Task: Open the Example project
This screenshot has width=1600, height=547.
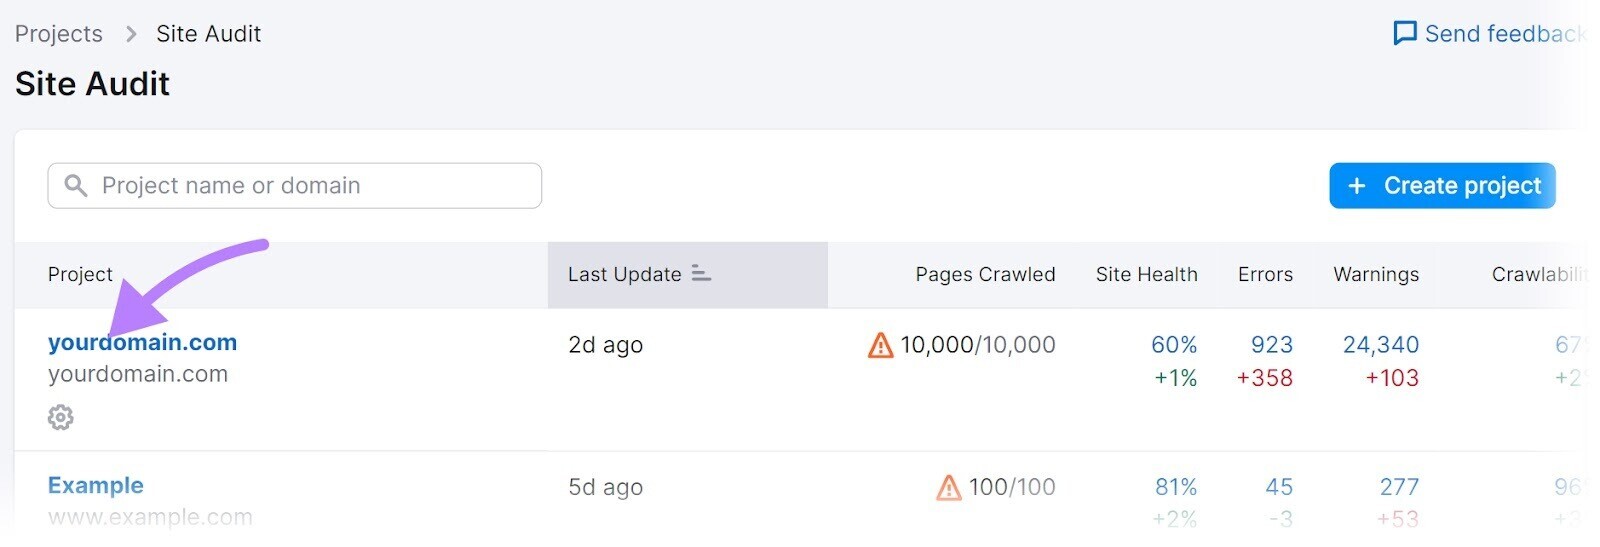Action: click(x=96, y=485)
